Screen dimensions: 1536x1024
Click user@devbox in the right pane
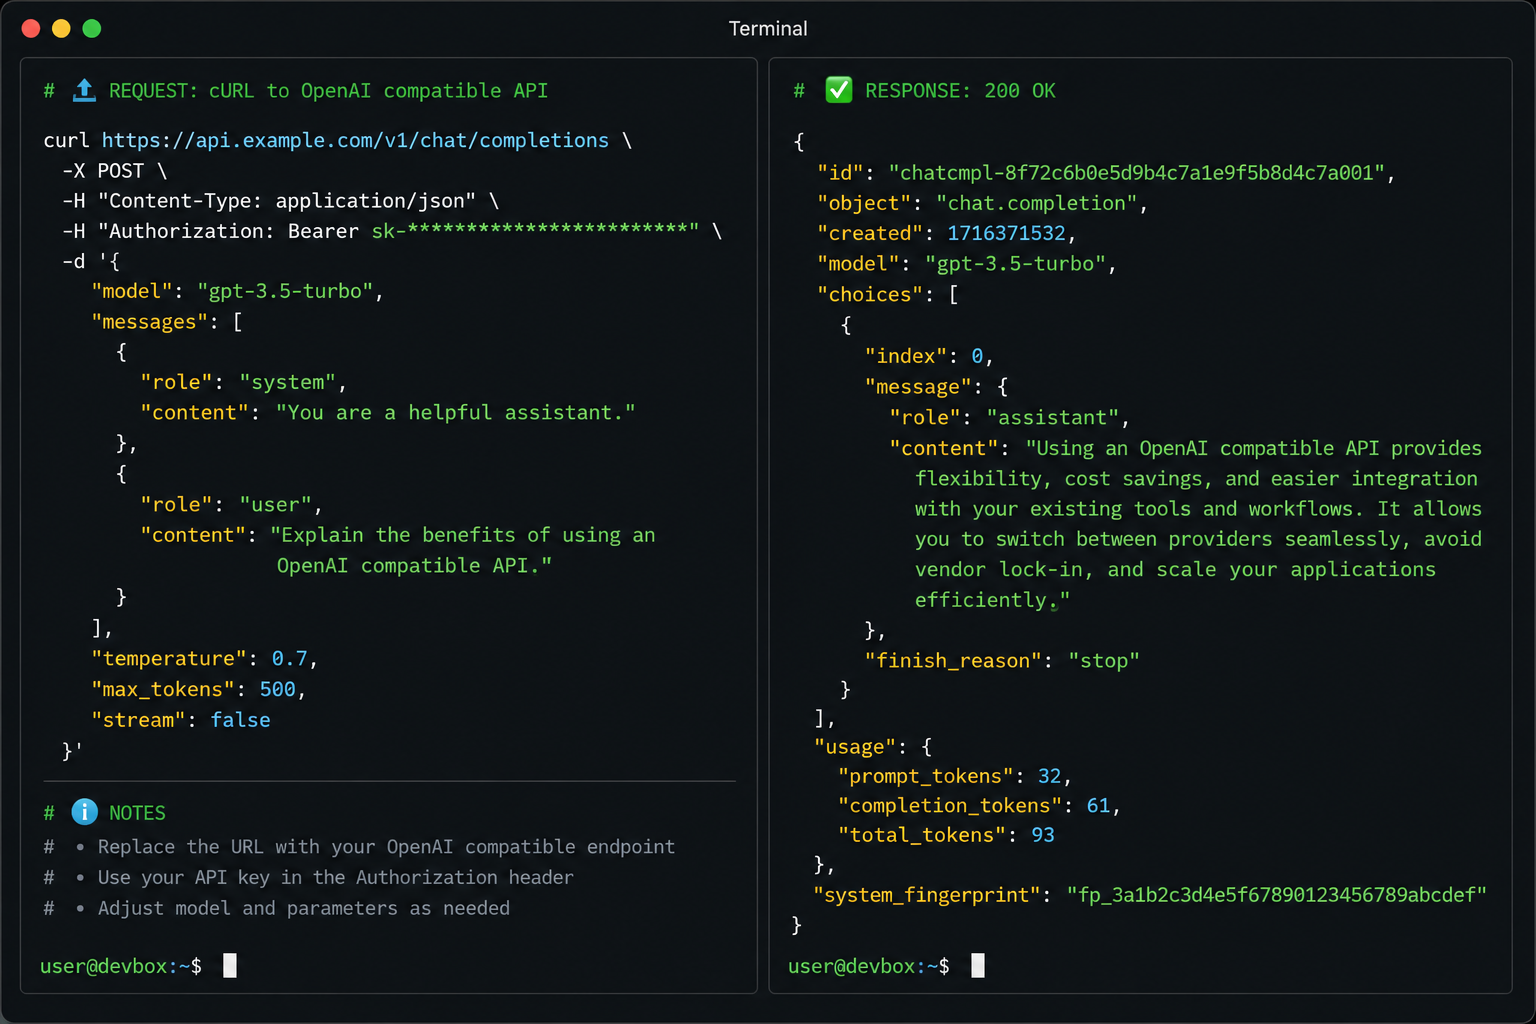852,966
